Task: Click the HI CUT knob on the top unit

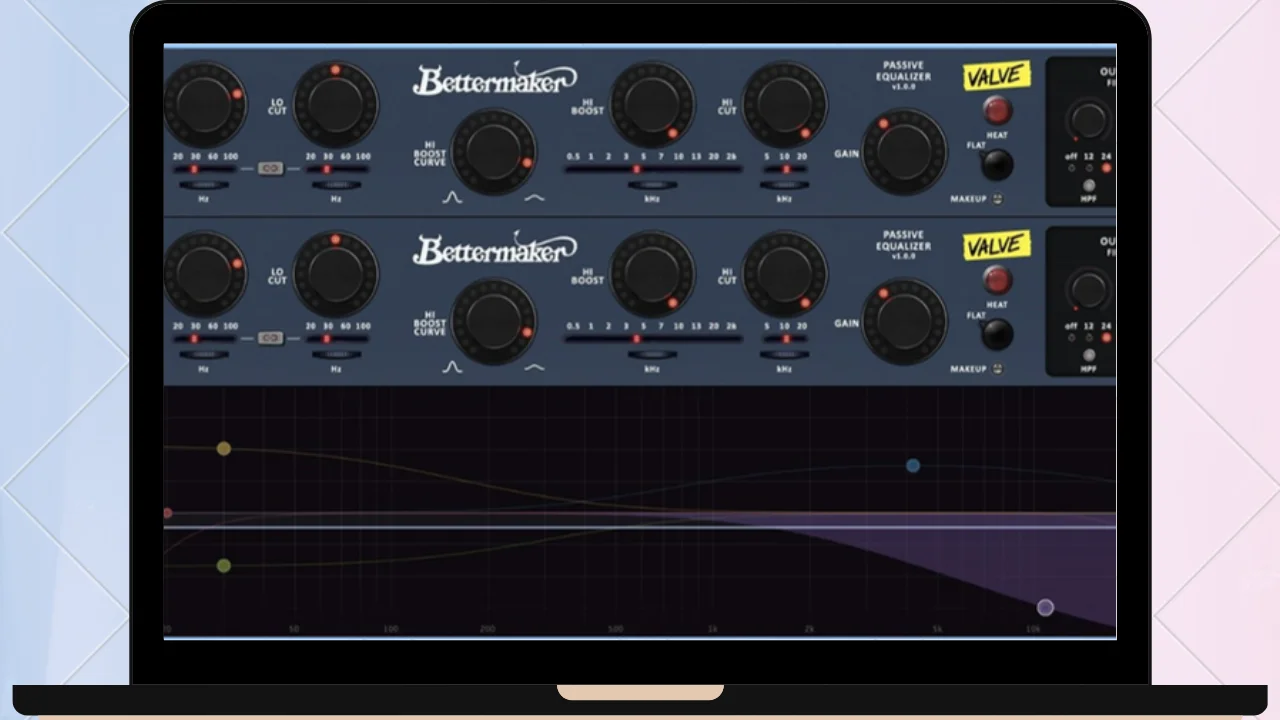Action: 785,105
